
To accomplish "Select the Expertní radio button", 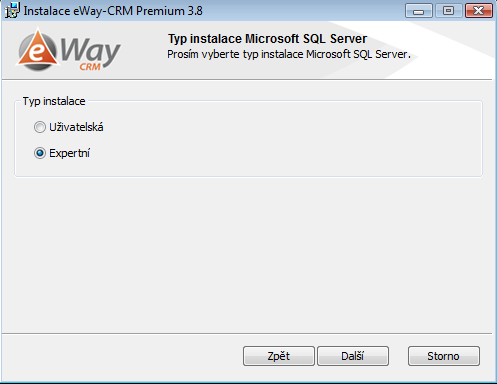I will pos(40,153).
